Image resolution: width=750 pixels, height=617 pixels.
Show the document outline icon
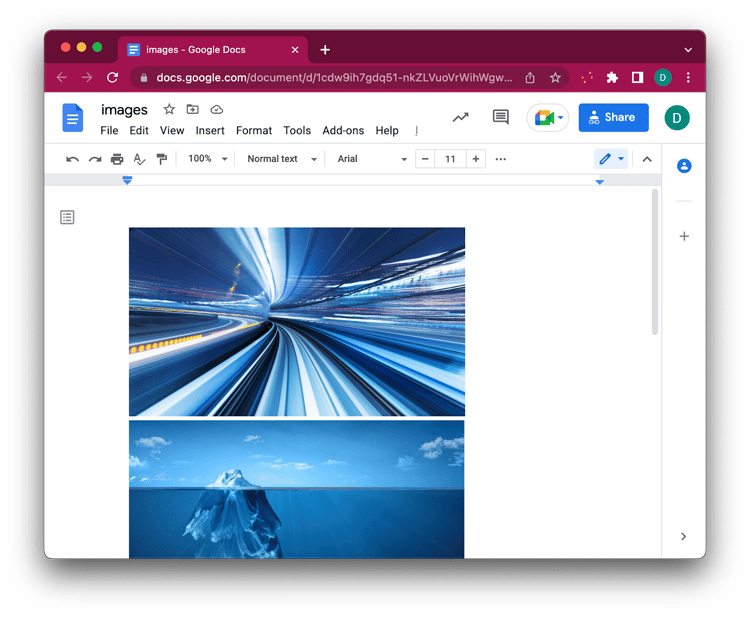pos(67,217)
